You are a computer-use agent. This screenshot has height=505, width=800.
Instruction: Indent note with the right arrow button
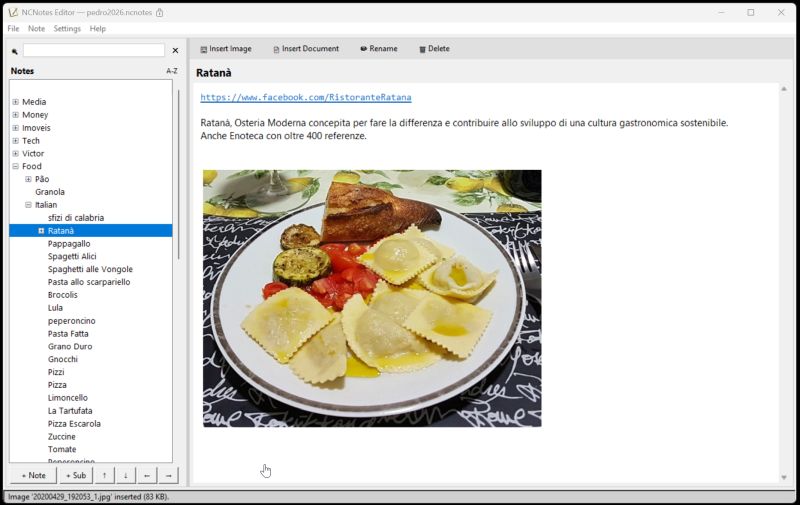168,475
